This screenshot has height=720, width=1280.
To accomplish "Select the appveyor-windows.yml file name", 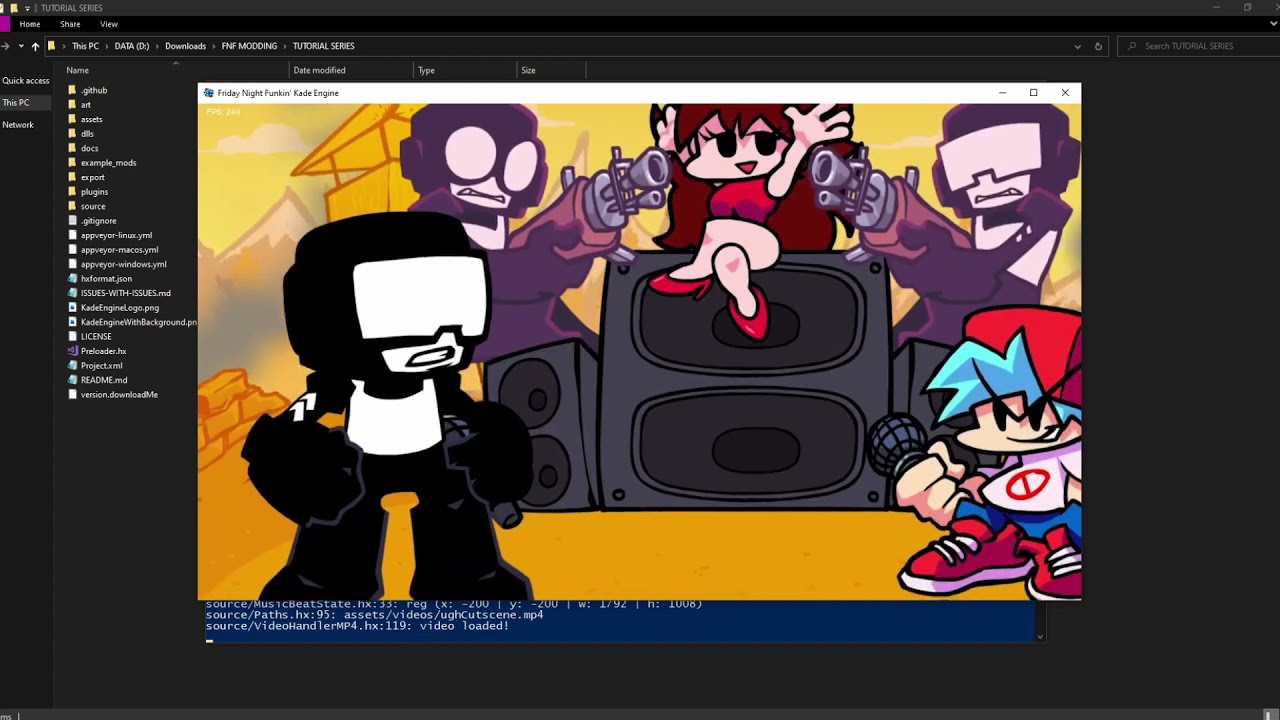I will coord(123,264).
